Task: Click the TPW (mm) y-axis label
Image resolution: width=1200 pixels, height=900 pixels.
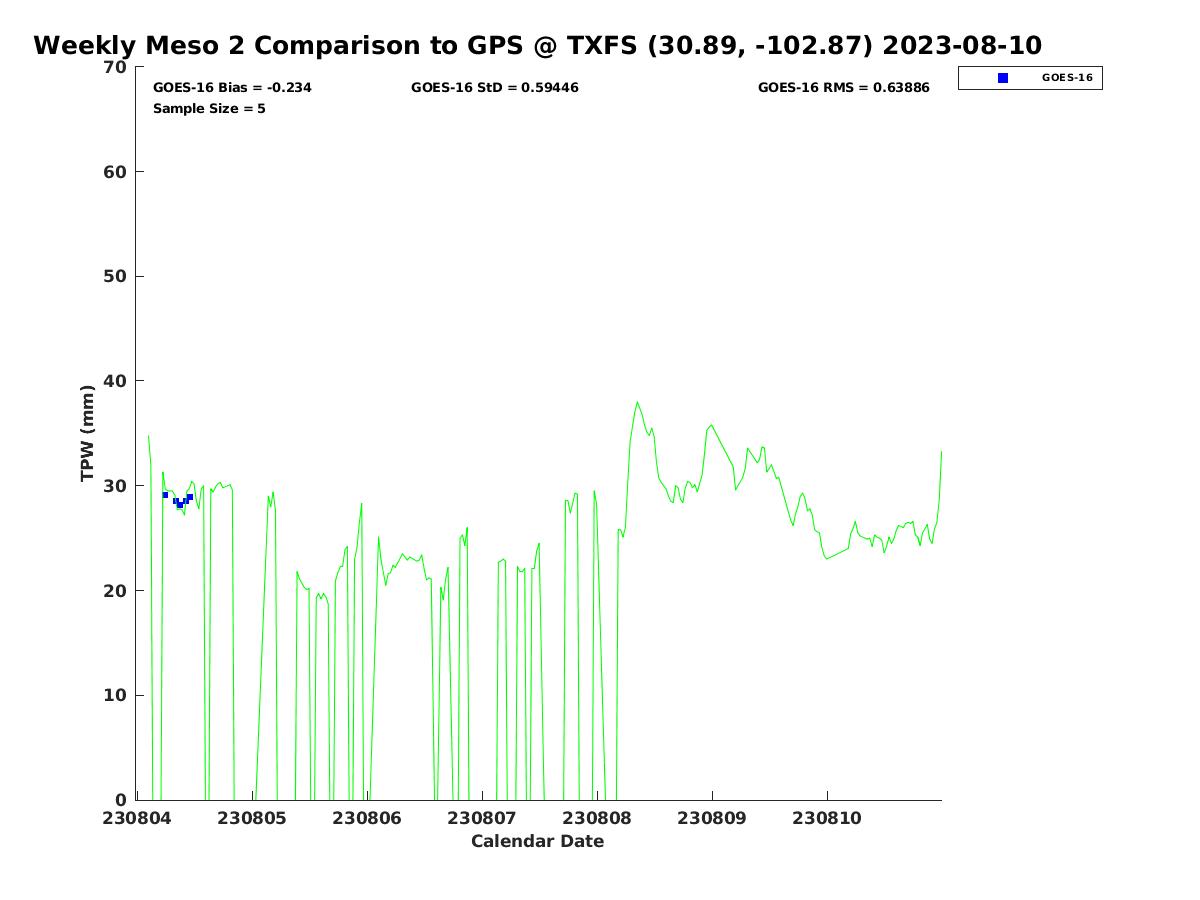Action: click(88, 433)
